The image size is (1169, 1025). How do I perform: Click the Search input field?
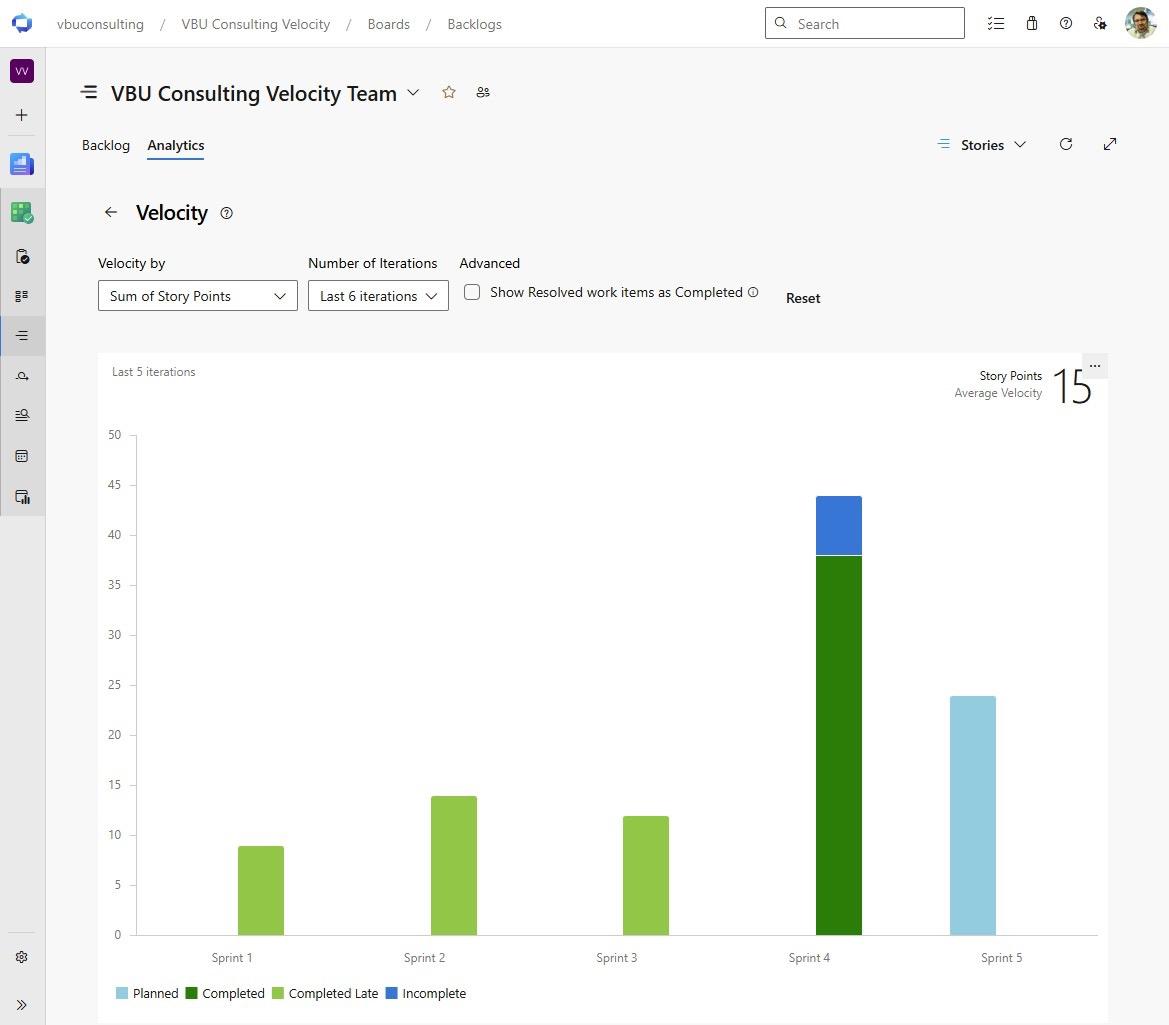865,23
